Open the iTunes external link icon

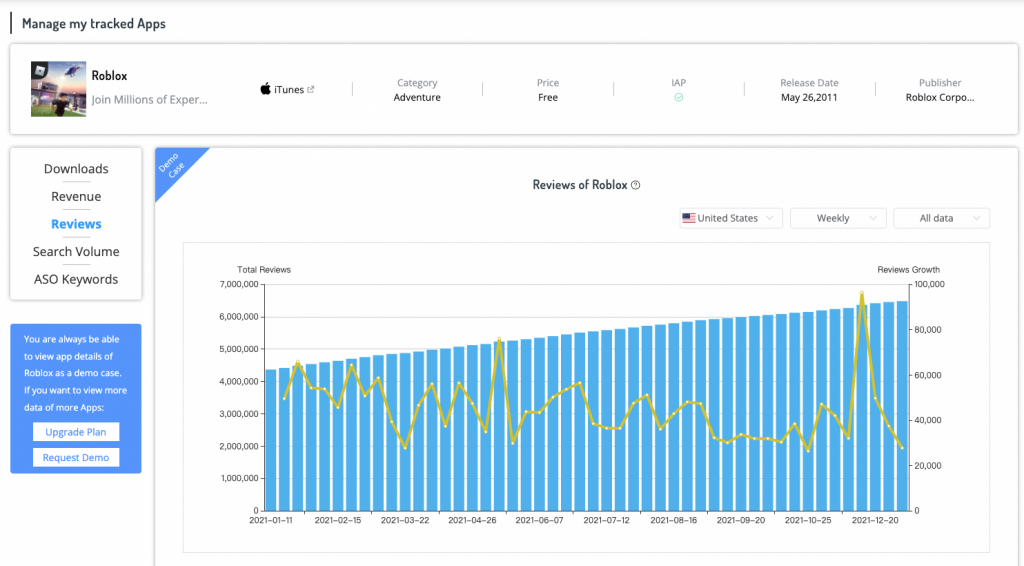311,90
